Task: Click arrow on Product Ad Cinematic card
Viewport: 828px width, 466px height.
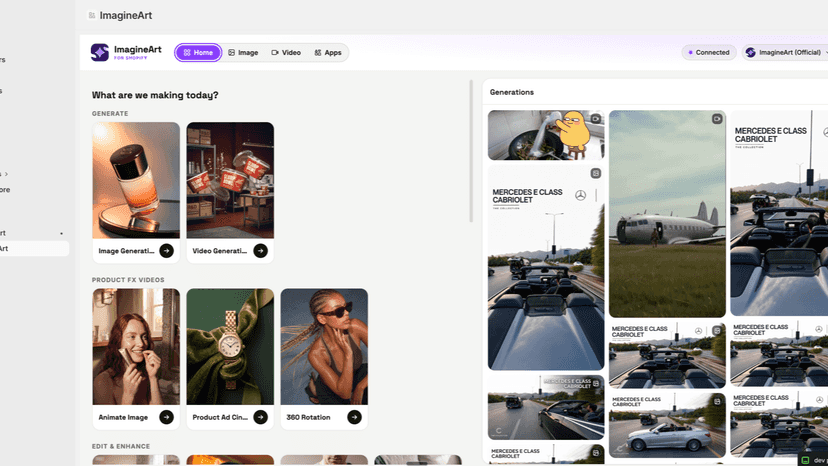Action: pos(260,417)
